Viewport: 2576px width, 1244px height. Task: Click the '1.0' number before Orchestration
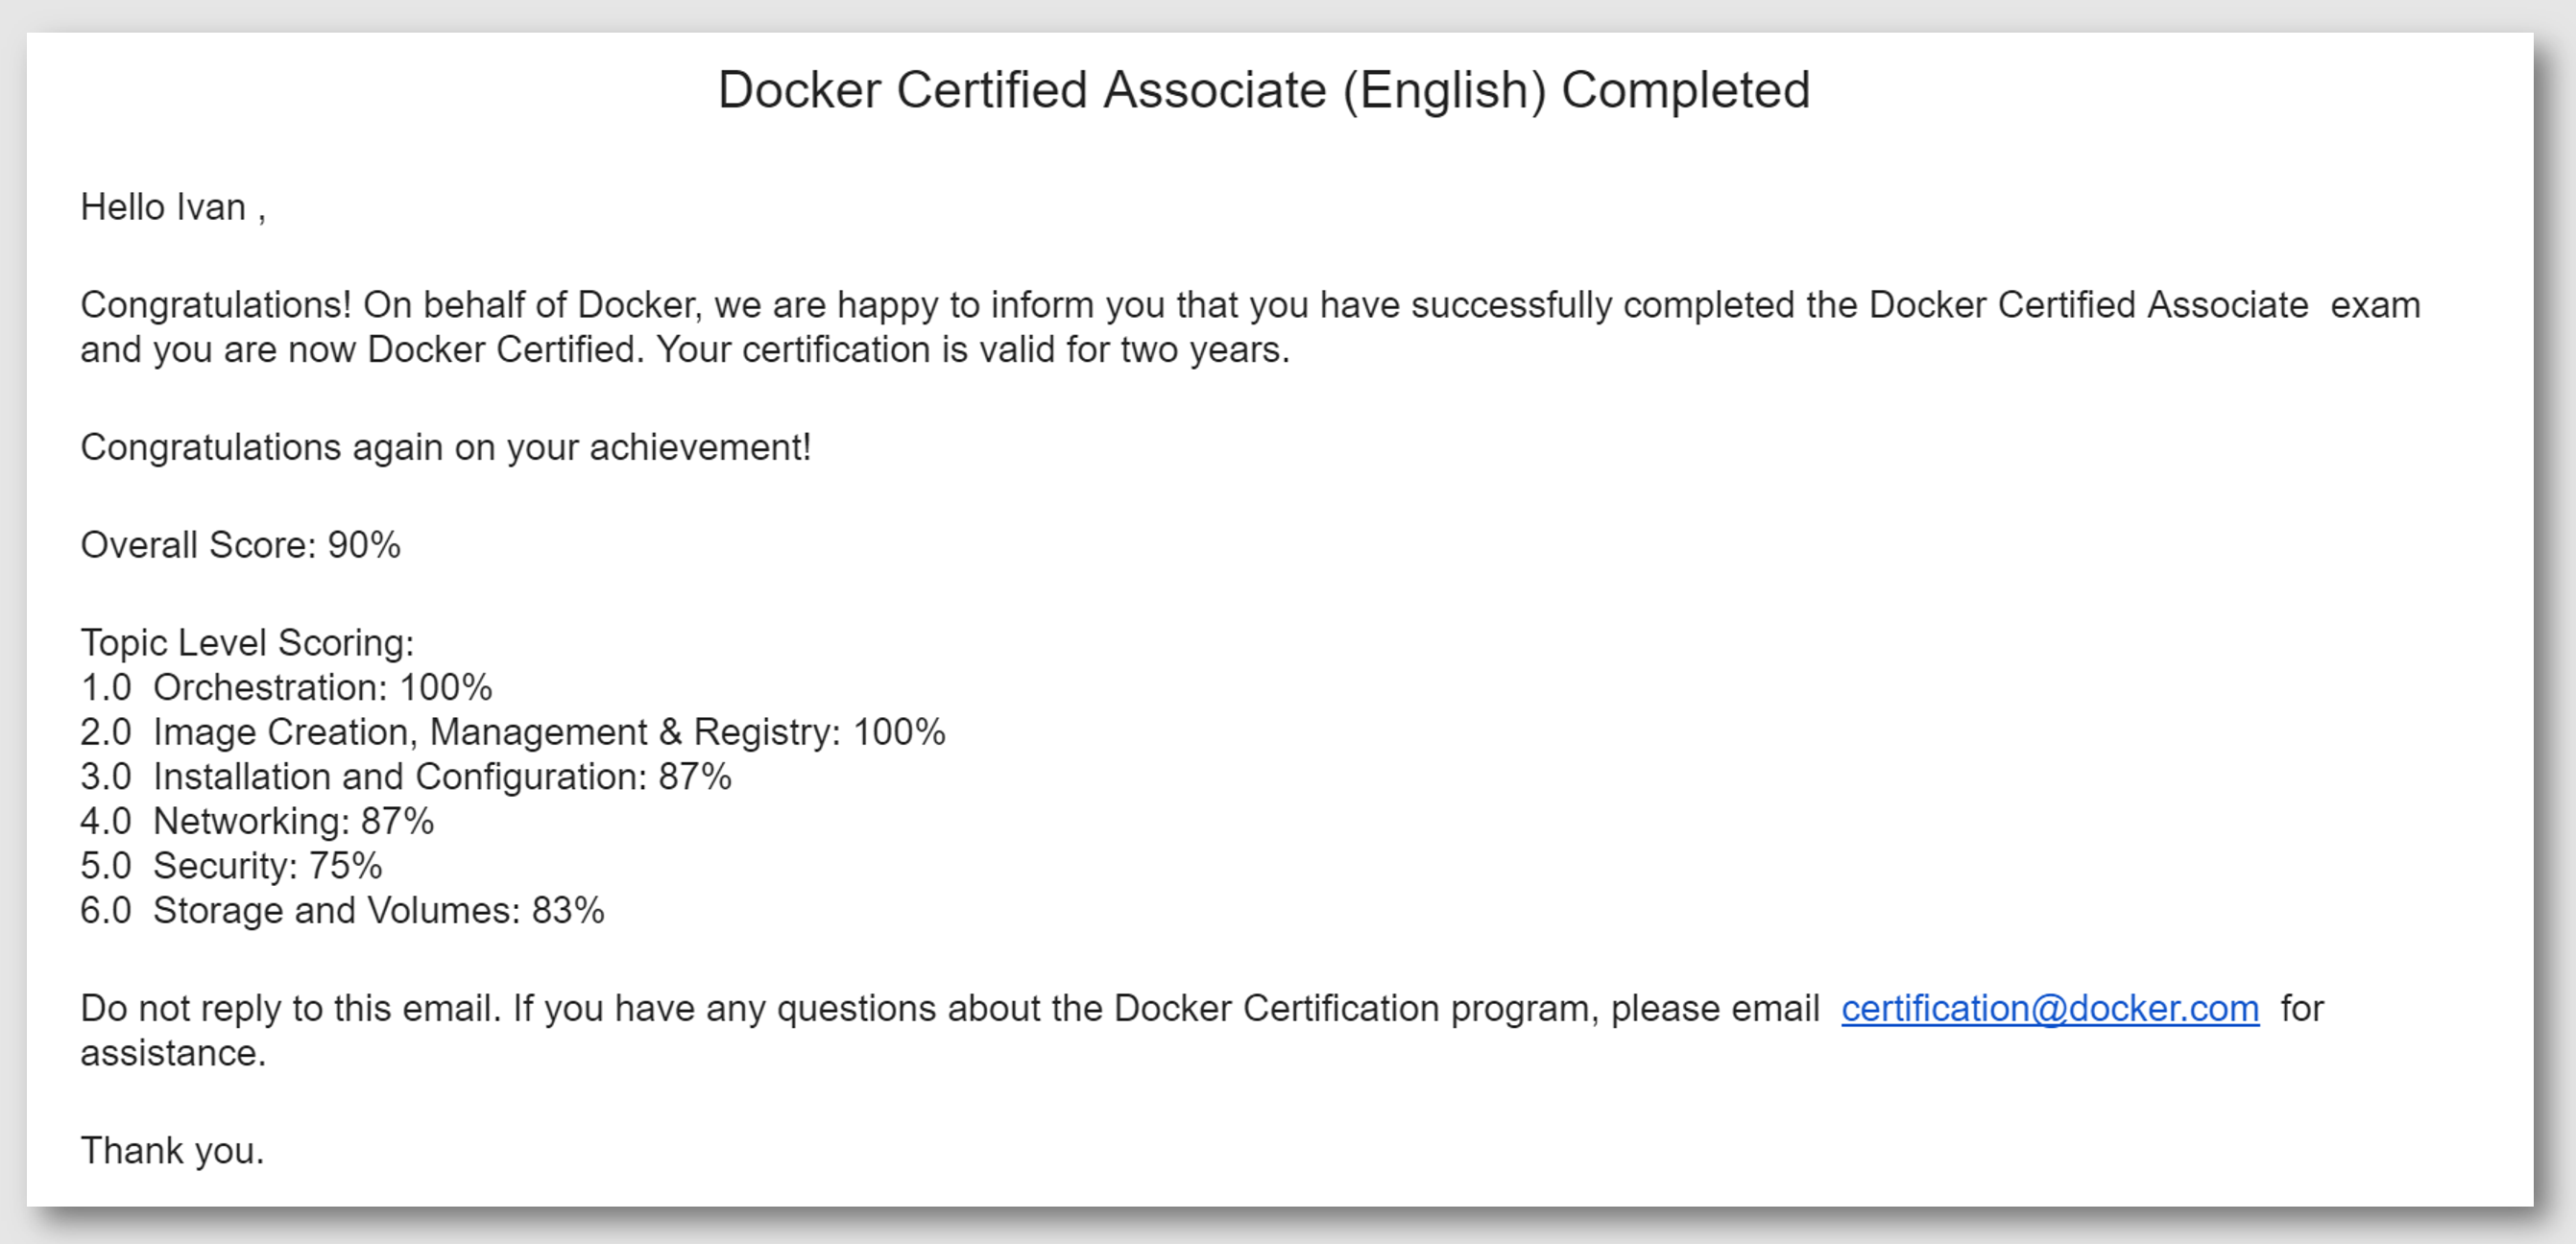coord(106,687)
